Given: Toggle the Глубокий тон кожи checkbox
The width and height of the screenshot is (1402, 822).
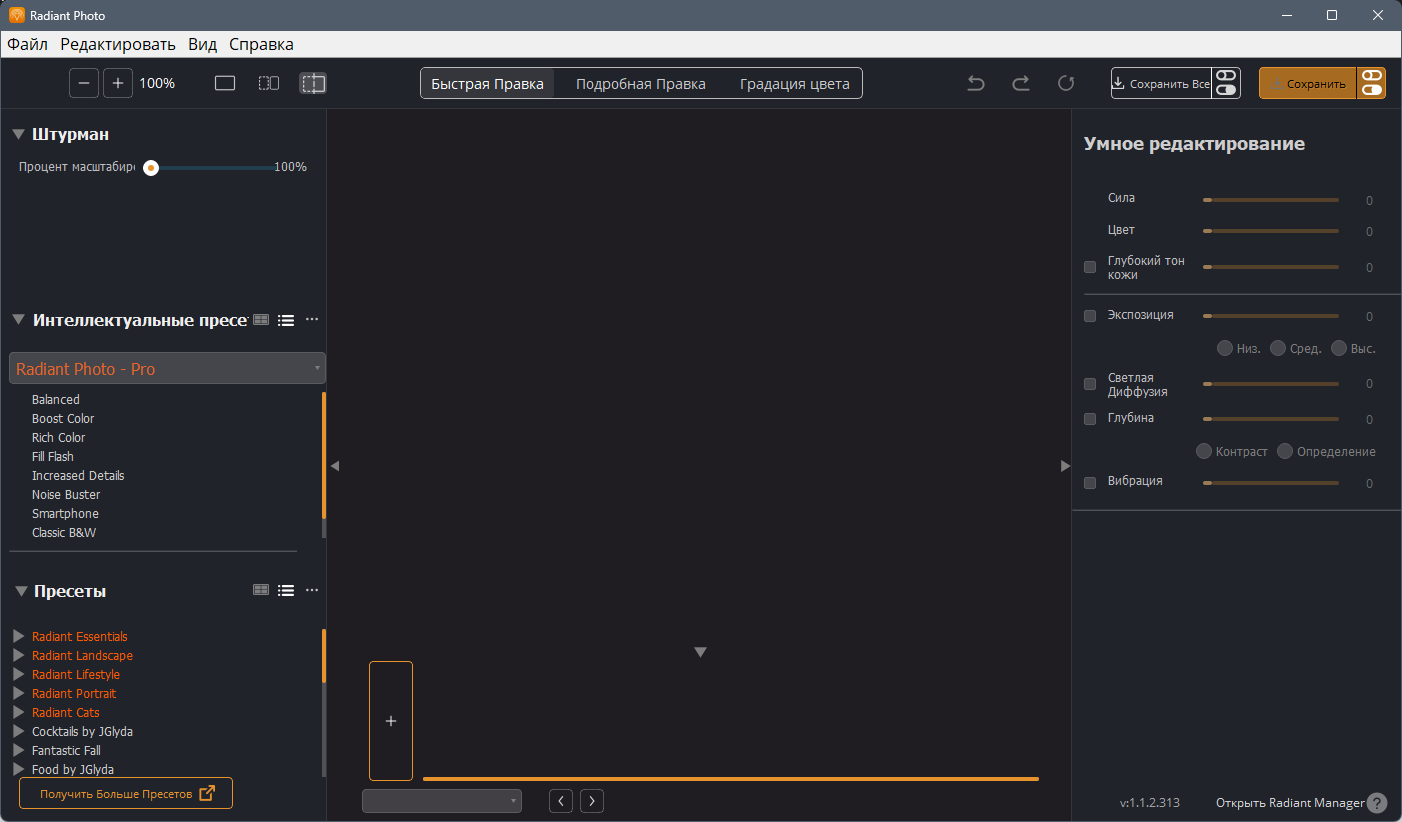Looking at the screenshot, I should pos(1089,266).
